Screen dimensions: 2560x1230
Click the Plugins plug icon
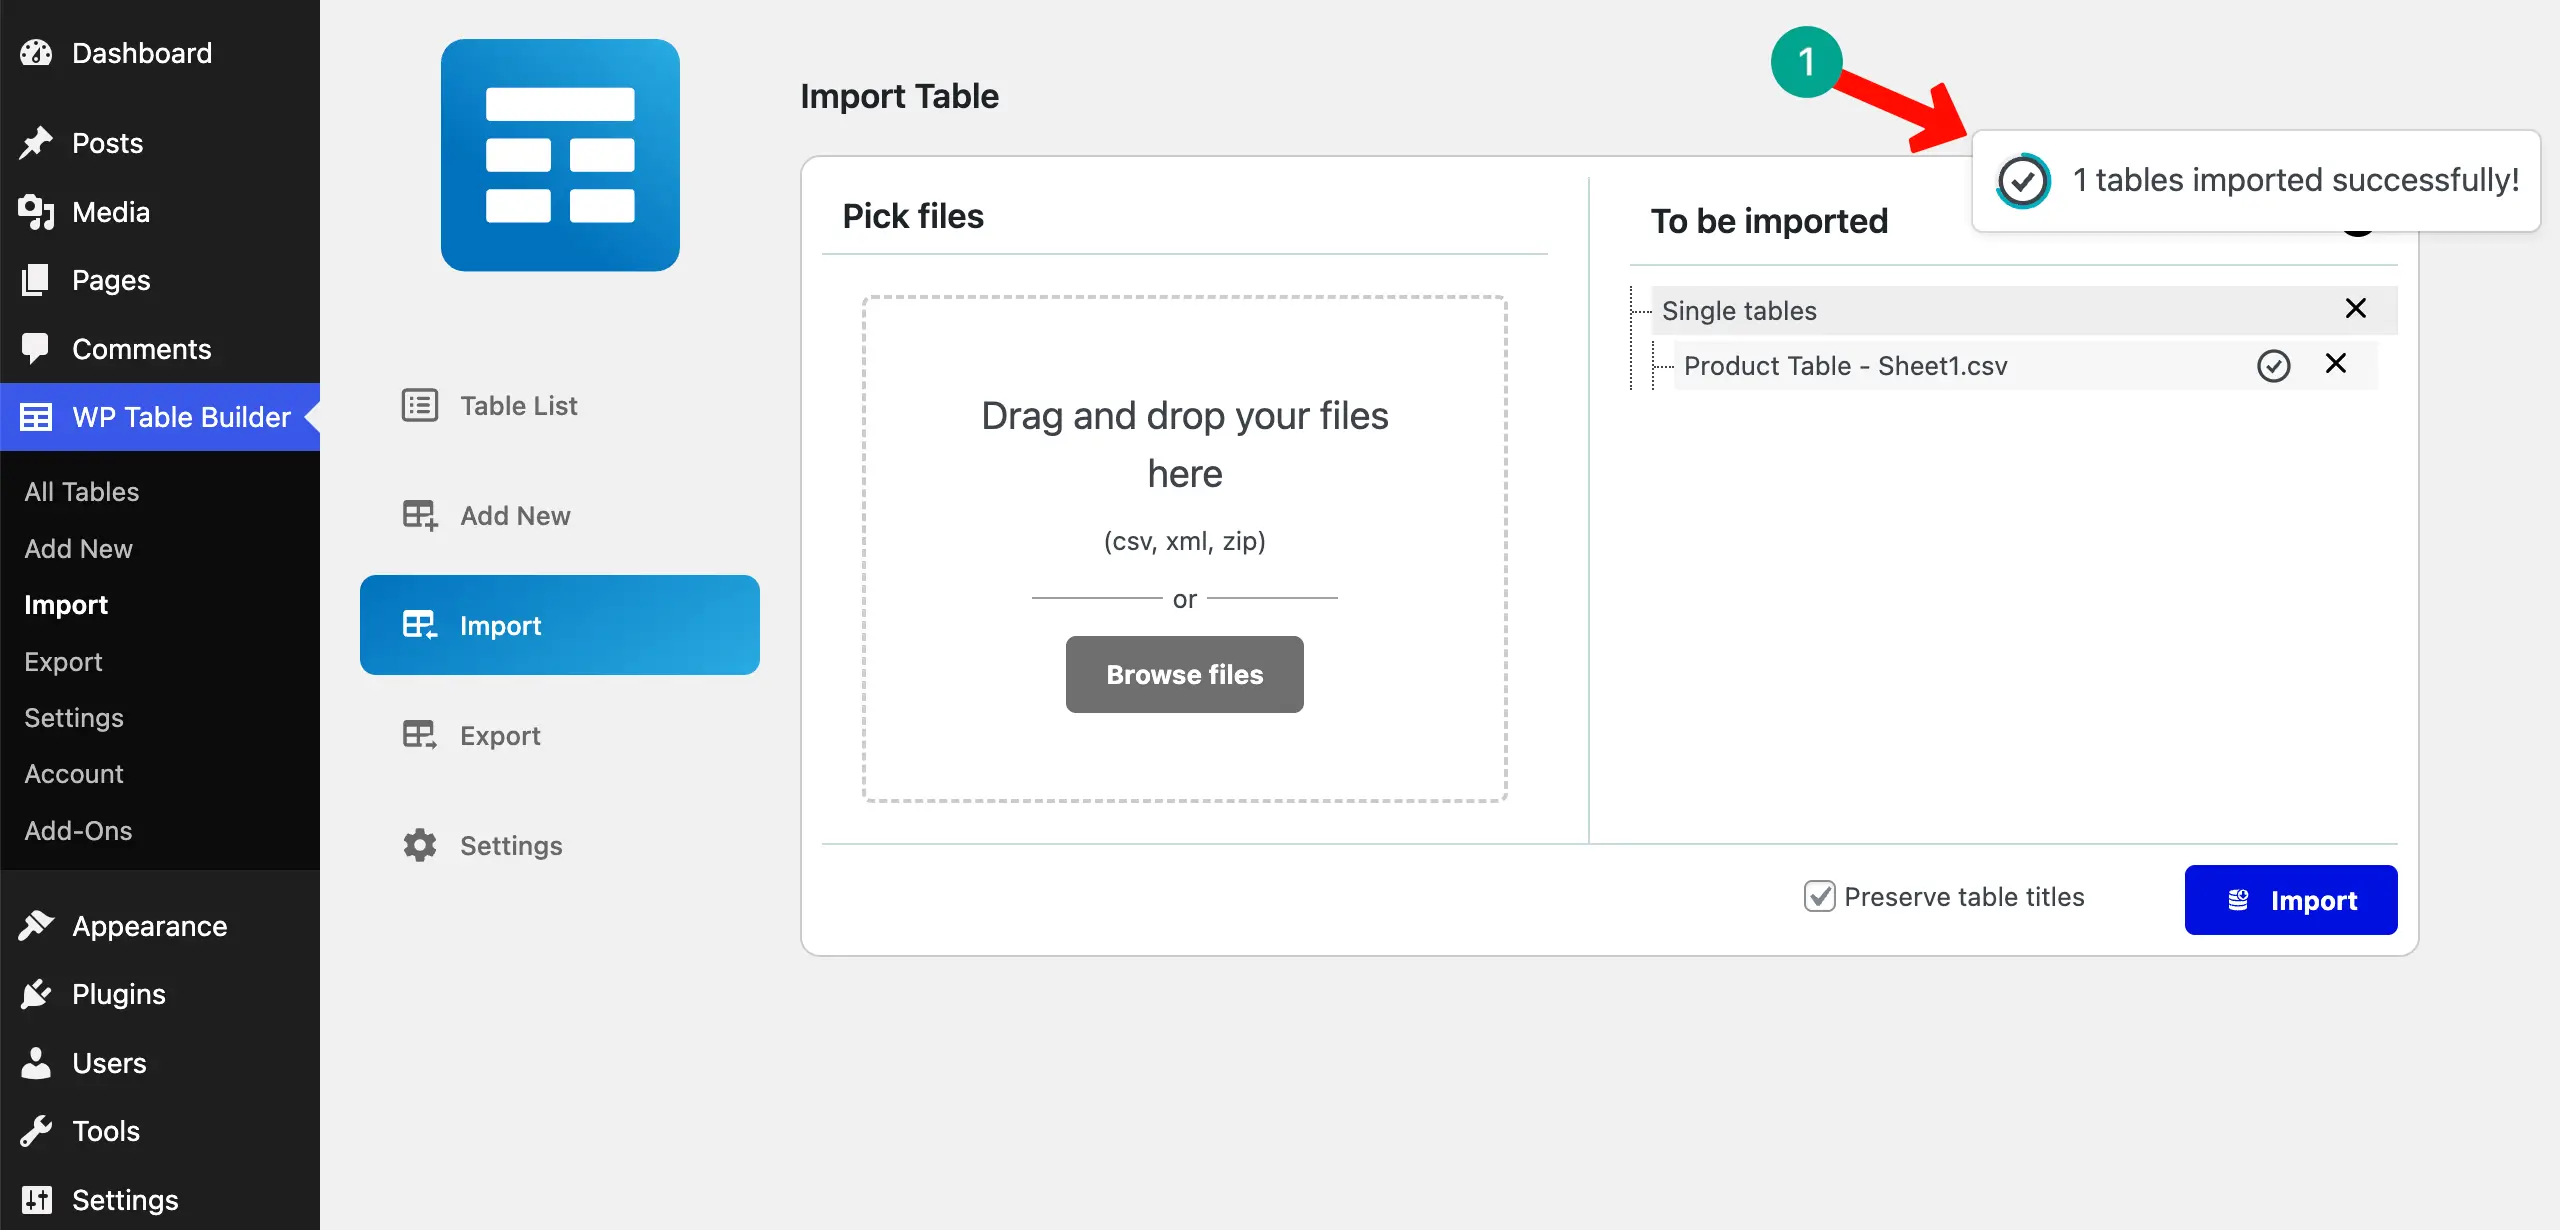pos(36,994)
